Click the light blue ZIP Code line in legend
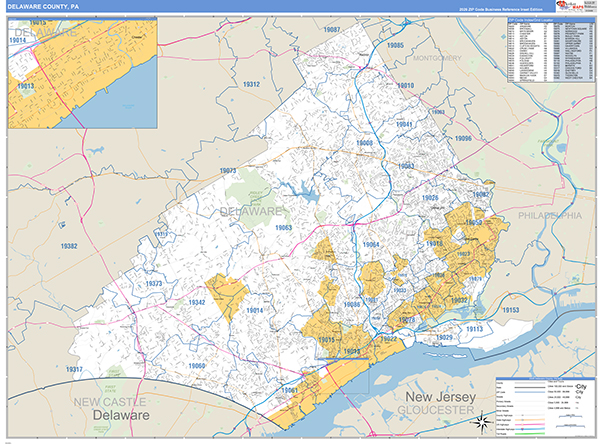600x444 pixels. coord(530,392)
